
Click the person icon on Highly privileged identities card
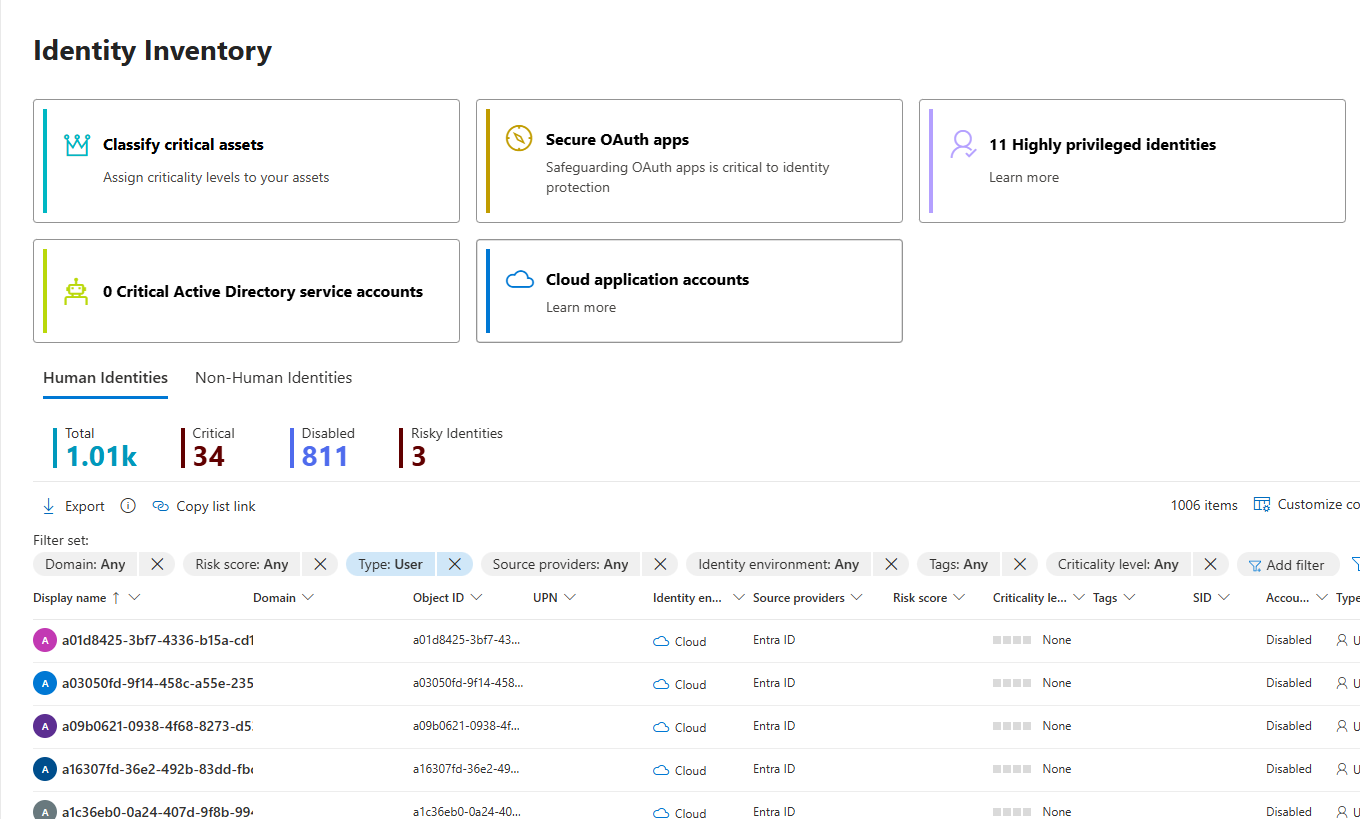pos(962,144)
